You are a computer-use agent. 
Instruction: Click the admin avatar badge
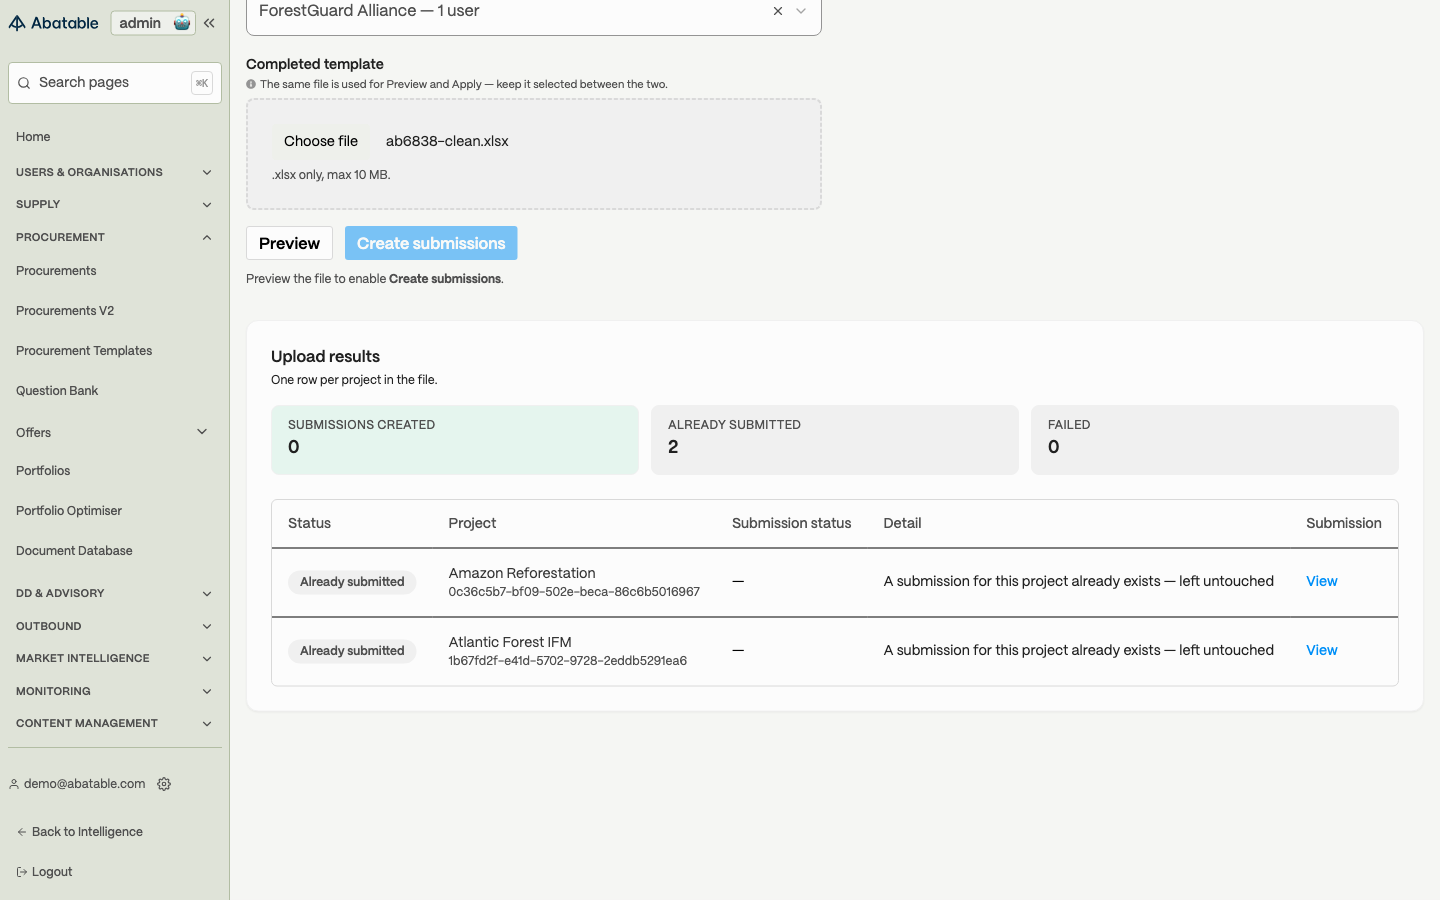click(153, 23)
